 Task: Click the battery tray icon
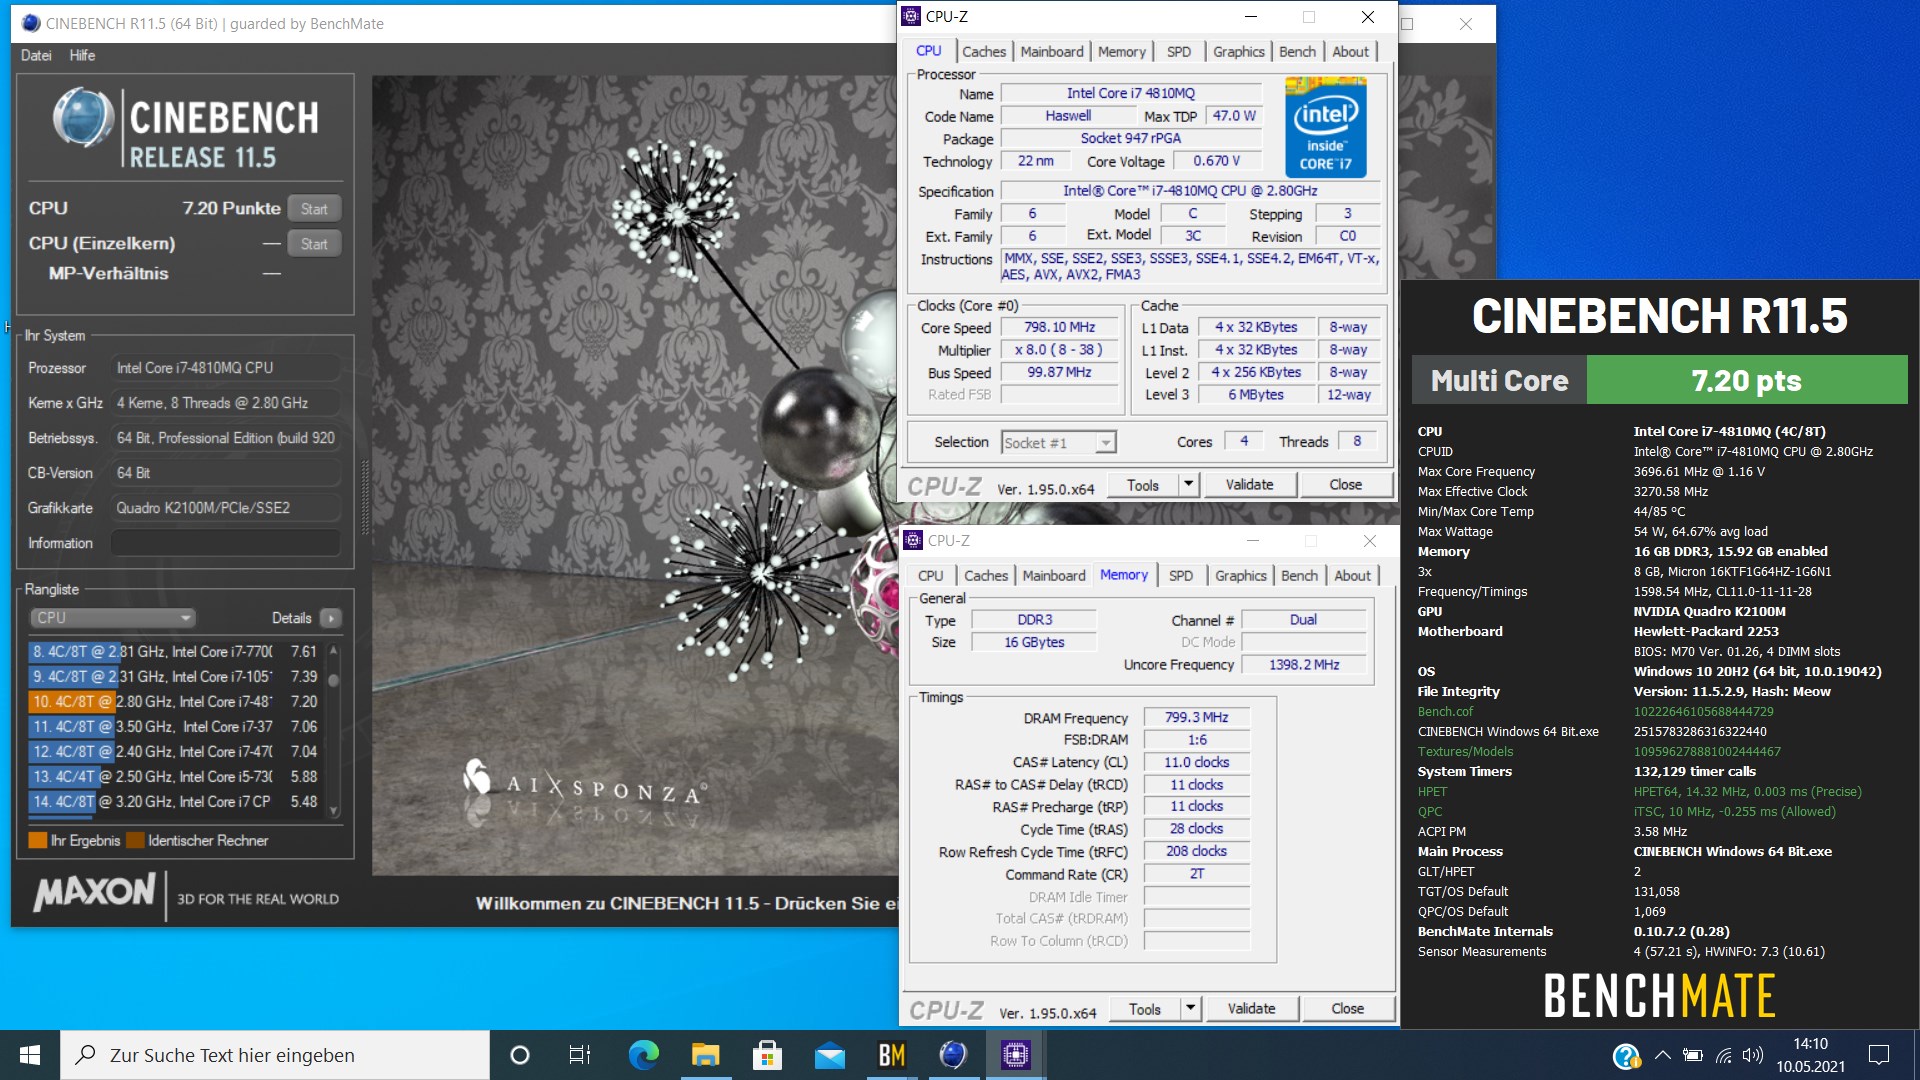(1692, 1055)
